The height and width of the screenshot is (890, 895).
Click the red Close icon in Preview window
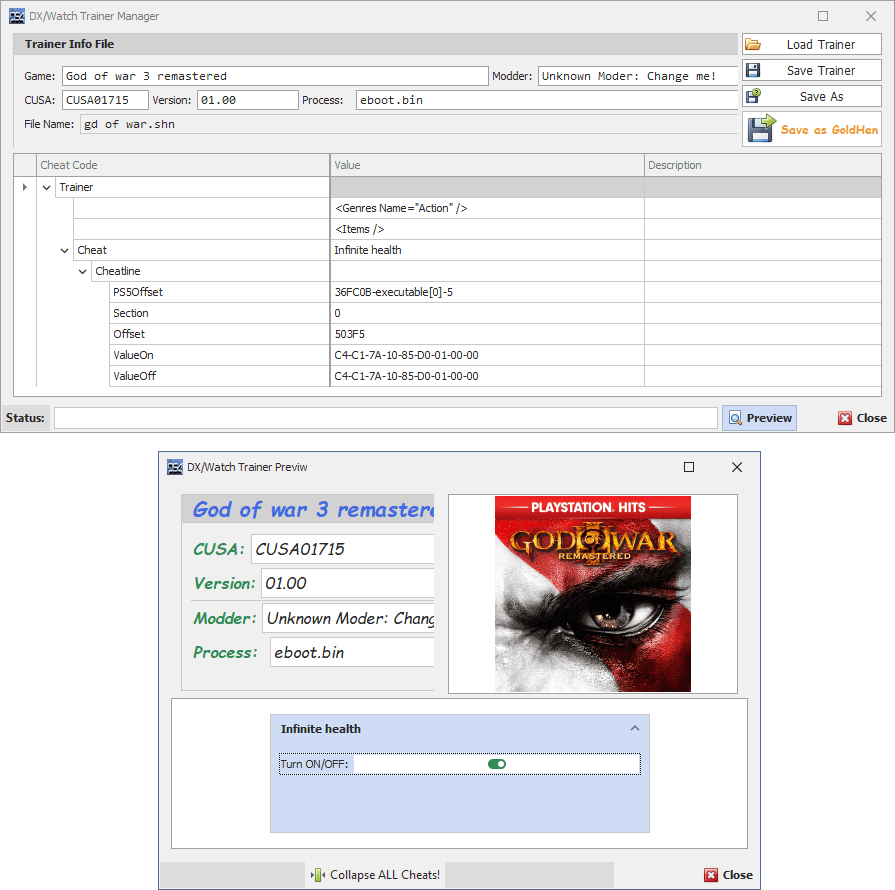[x=711, y=875]
